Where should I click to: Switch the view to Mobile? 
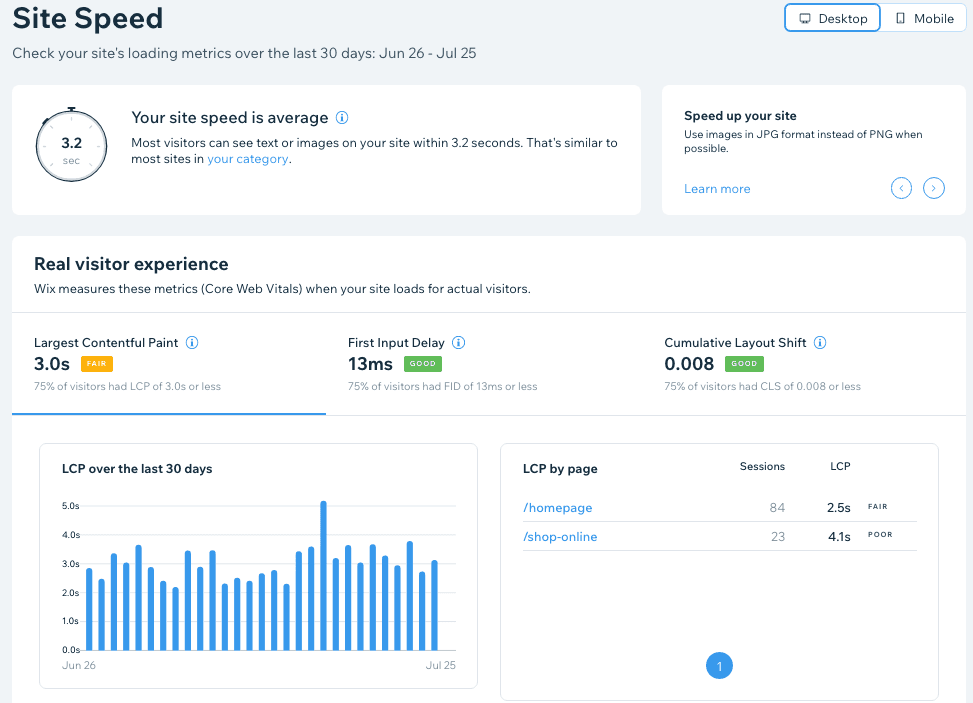click(x=922, y=17)
